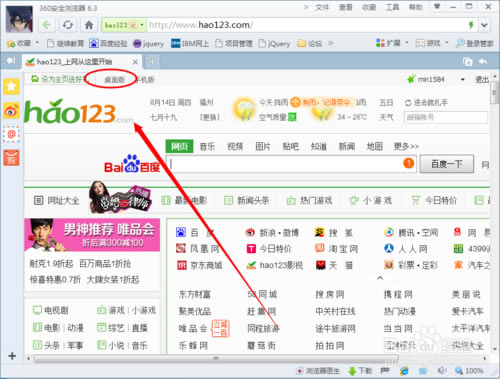Select the 地图 search tab
The height and width of the screenshot is (379, 500).
[x=374, y=146]
